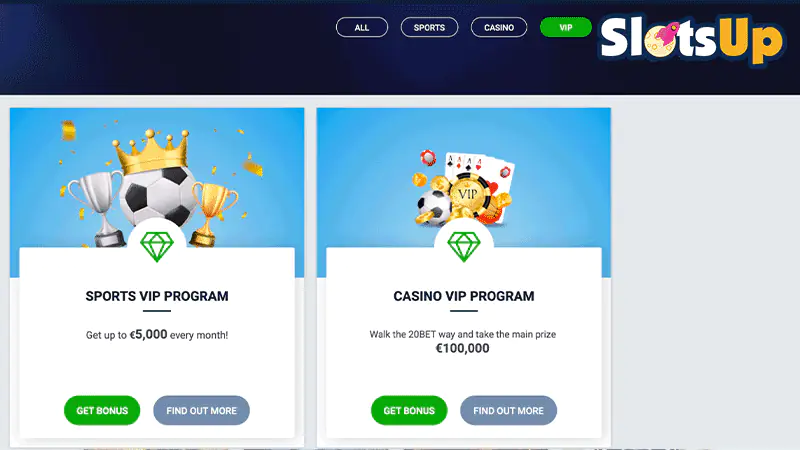Image resolution: width=800 pixels, height=450 pixels.
Task: Click the gold crown on the soccer ball
Action: point(152,151)
